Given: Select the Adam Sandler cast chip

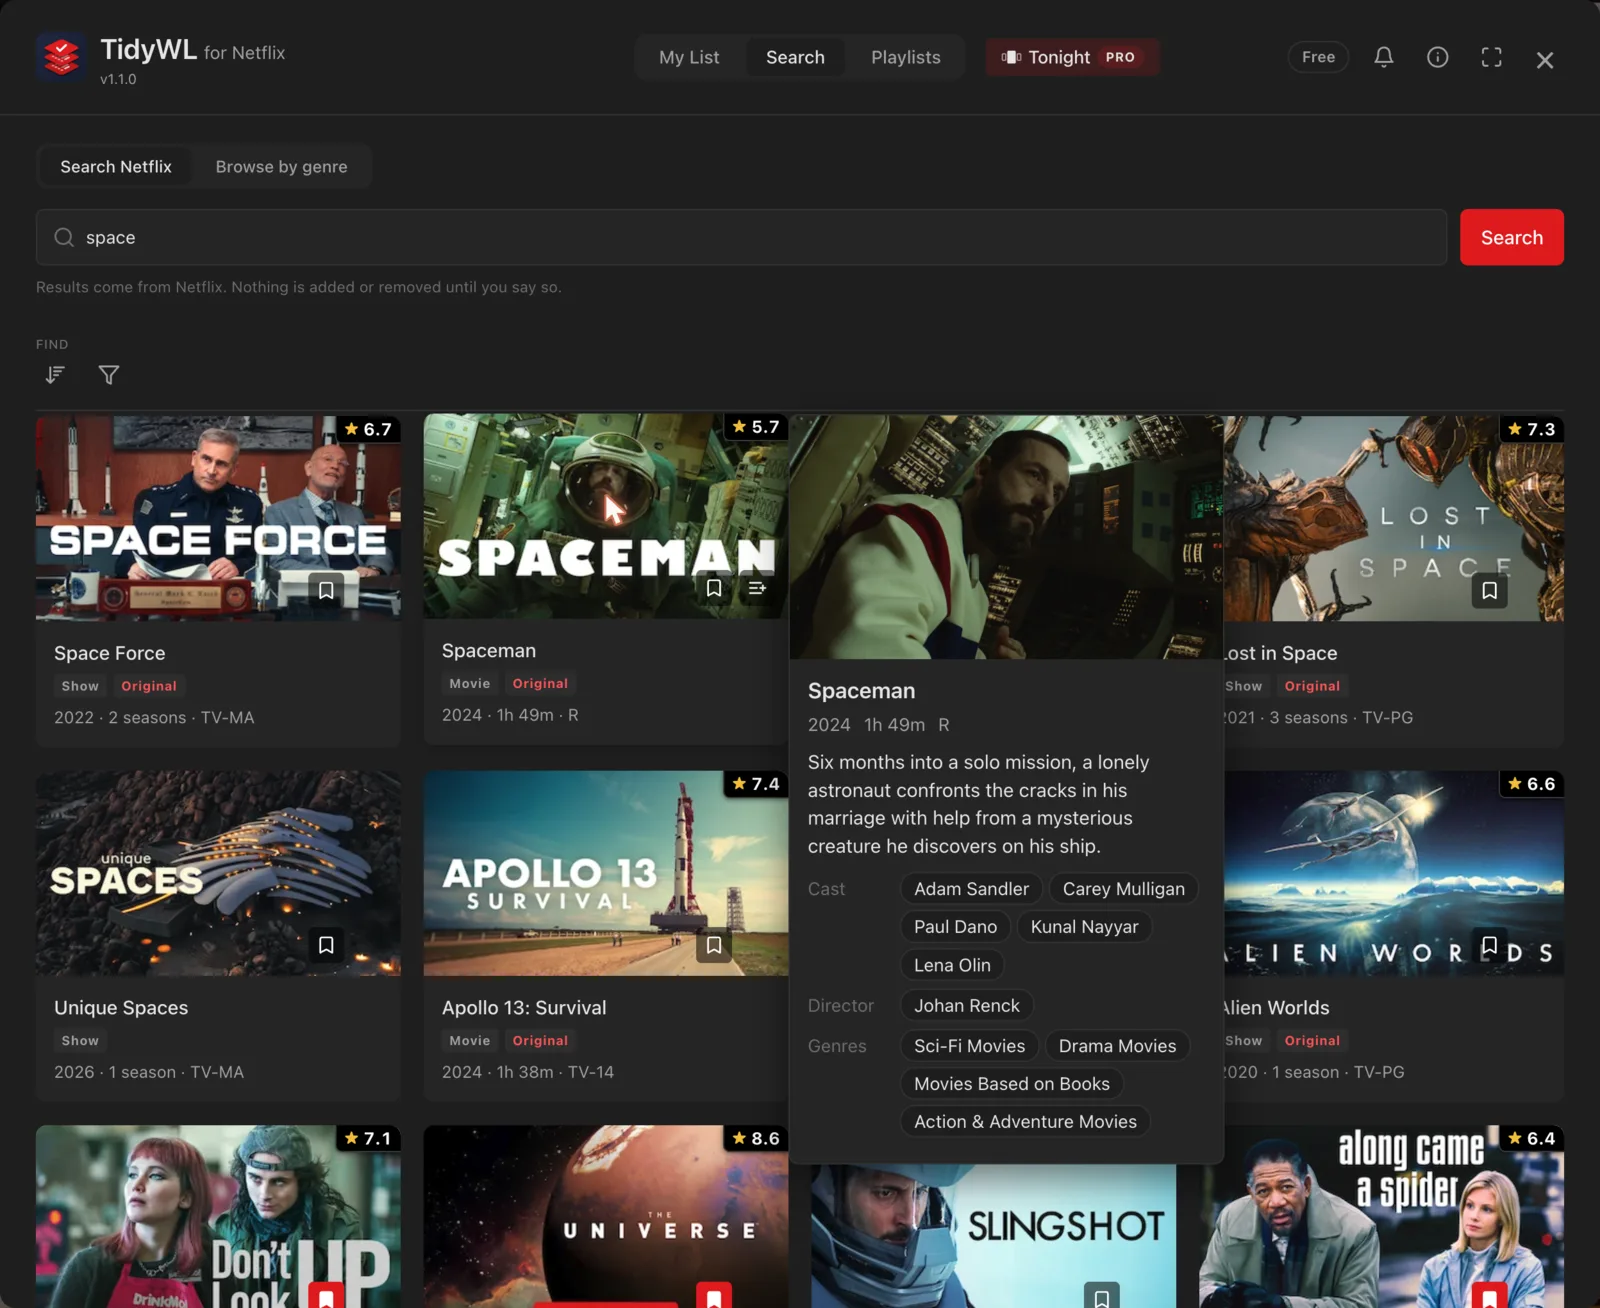Looking at the screenshot, I should pos(971,889).
